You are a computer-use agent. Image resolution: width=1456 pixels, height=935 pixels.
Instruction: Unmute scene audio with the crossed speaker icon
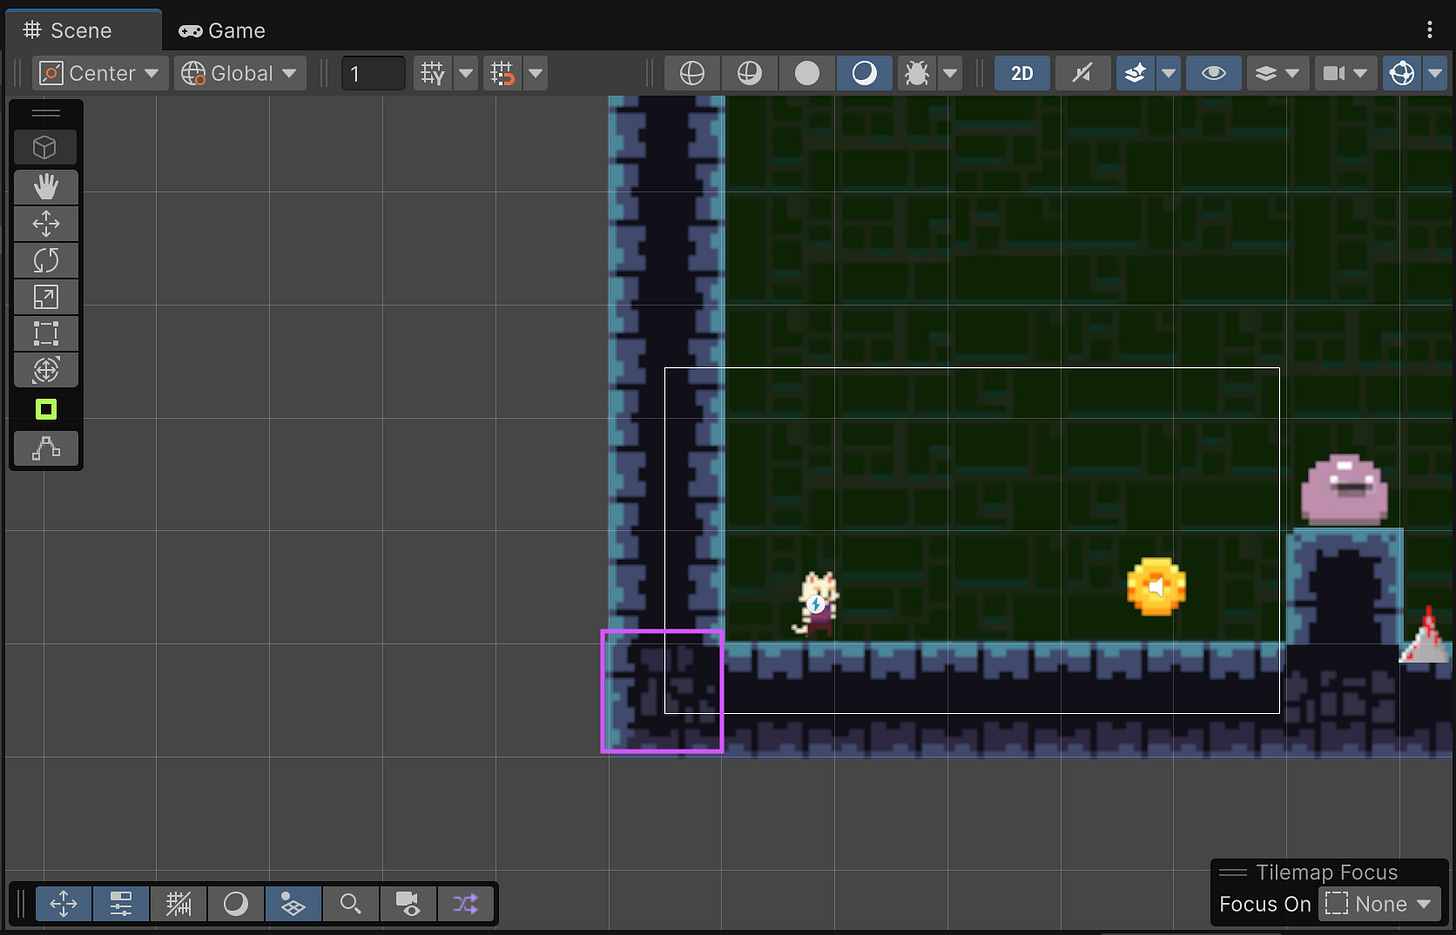[x=1082, y=72]
